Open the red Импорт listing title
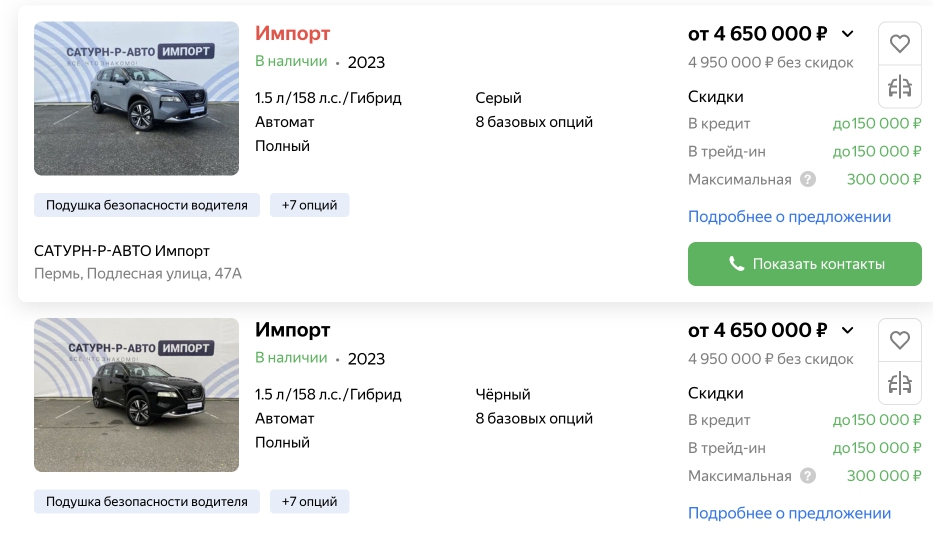Image resolution: width=933 pixels, height=534 pixels. click(292, 34)
